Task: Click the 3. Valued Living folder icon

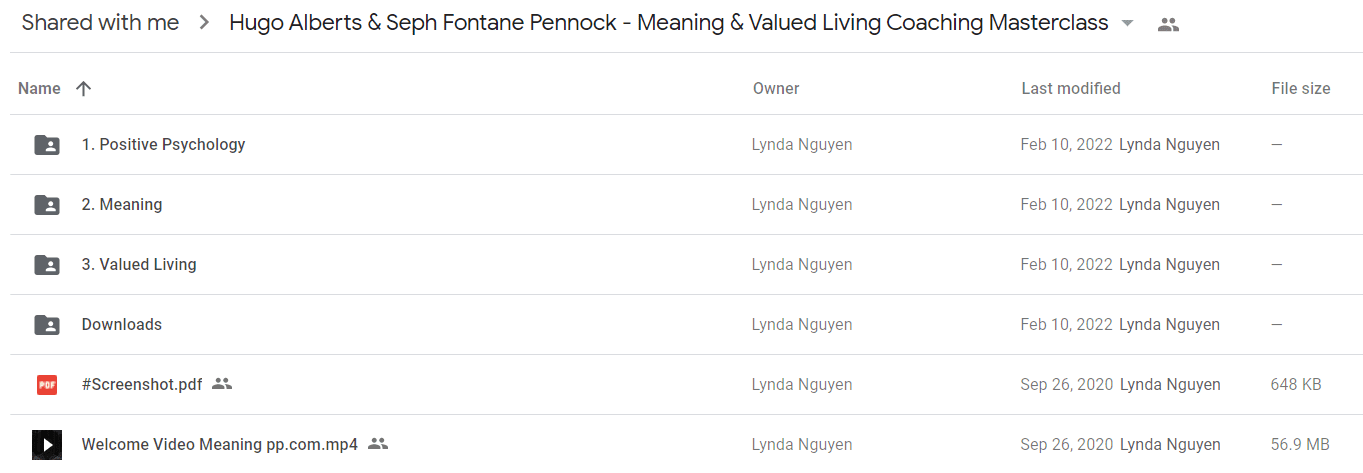Action: [x=47, y=265]
